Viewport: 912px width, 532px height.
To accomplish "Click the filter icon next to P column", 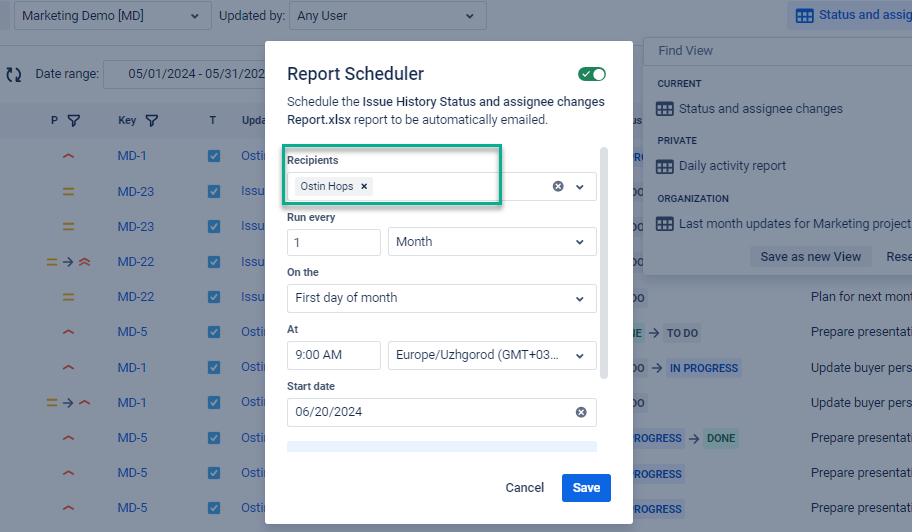I will [74, 121].
